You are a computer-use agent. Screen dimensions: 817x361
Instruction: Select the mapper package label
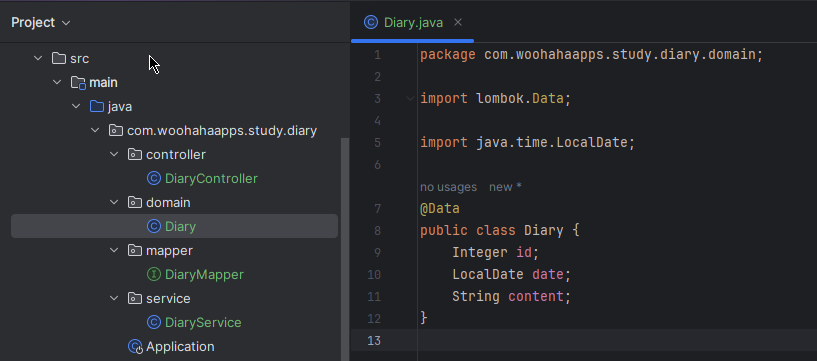point(169,251)
